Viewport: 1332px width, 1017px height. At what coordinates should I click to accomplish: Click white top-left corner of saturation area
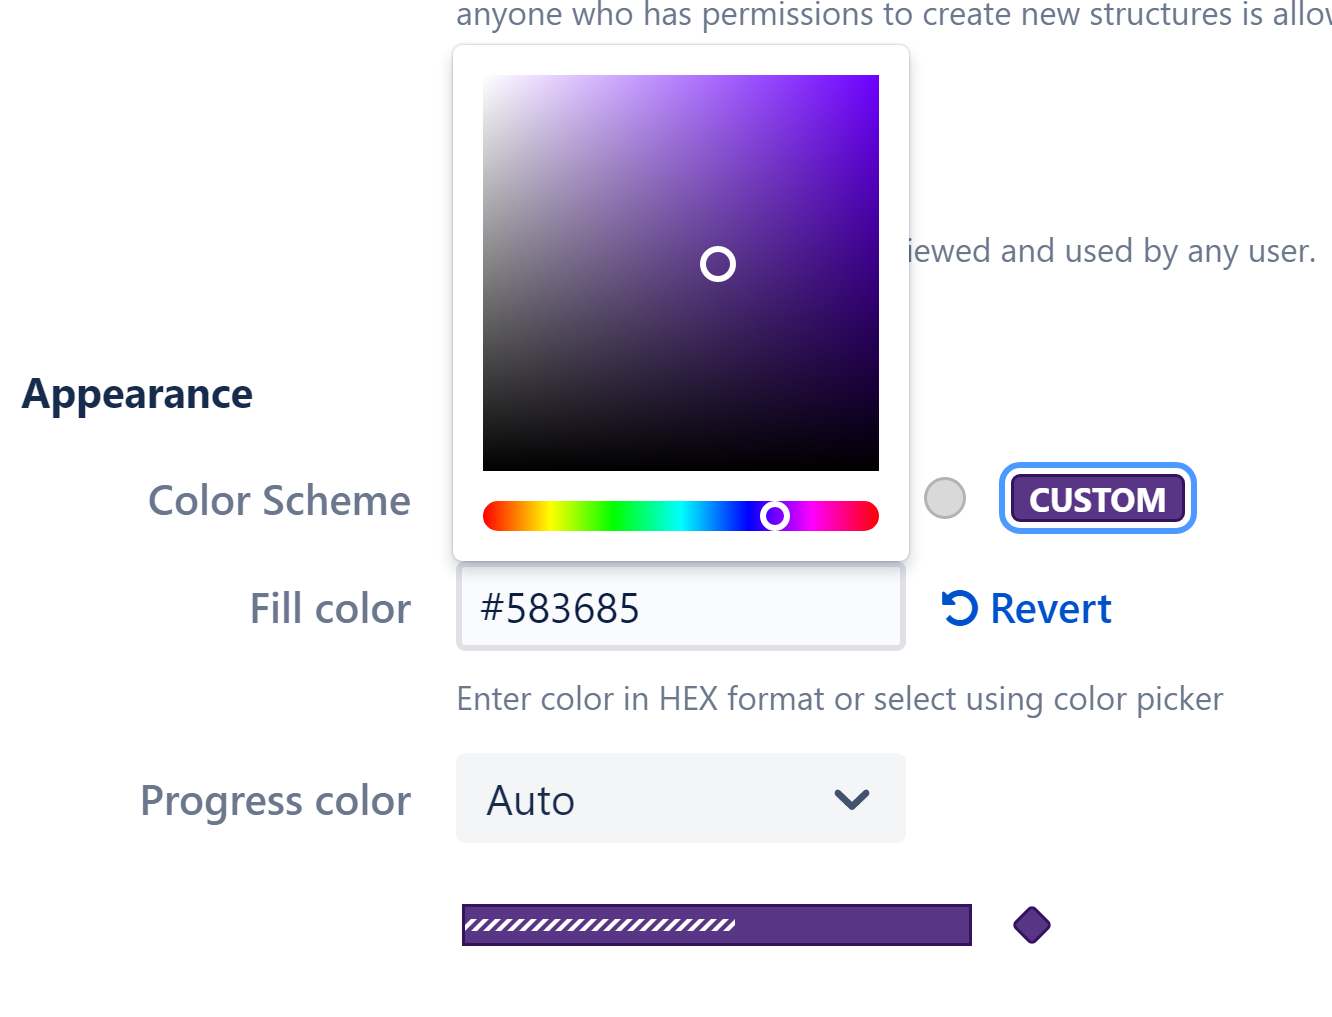coord(487,79)
